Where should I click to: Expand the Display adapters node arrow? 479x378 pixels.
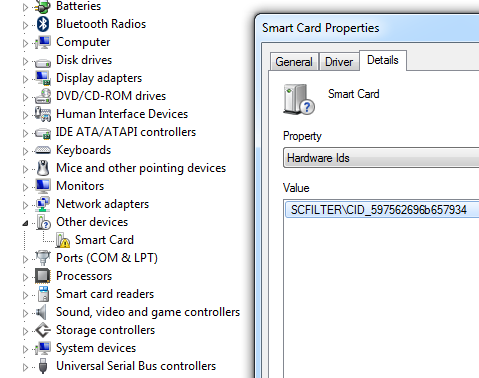[25, 79]
